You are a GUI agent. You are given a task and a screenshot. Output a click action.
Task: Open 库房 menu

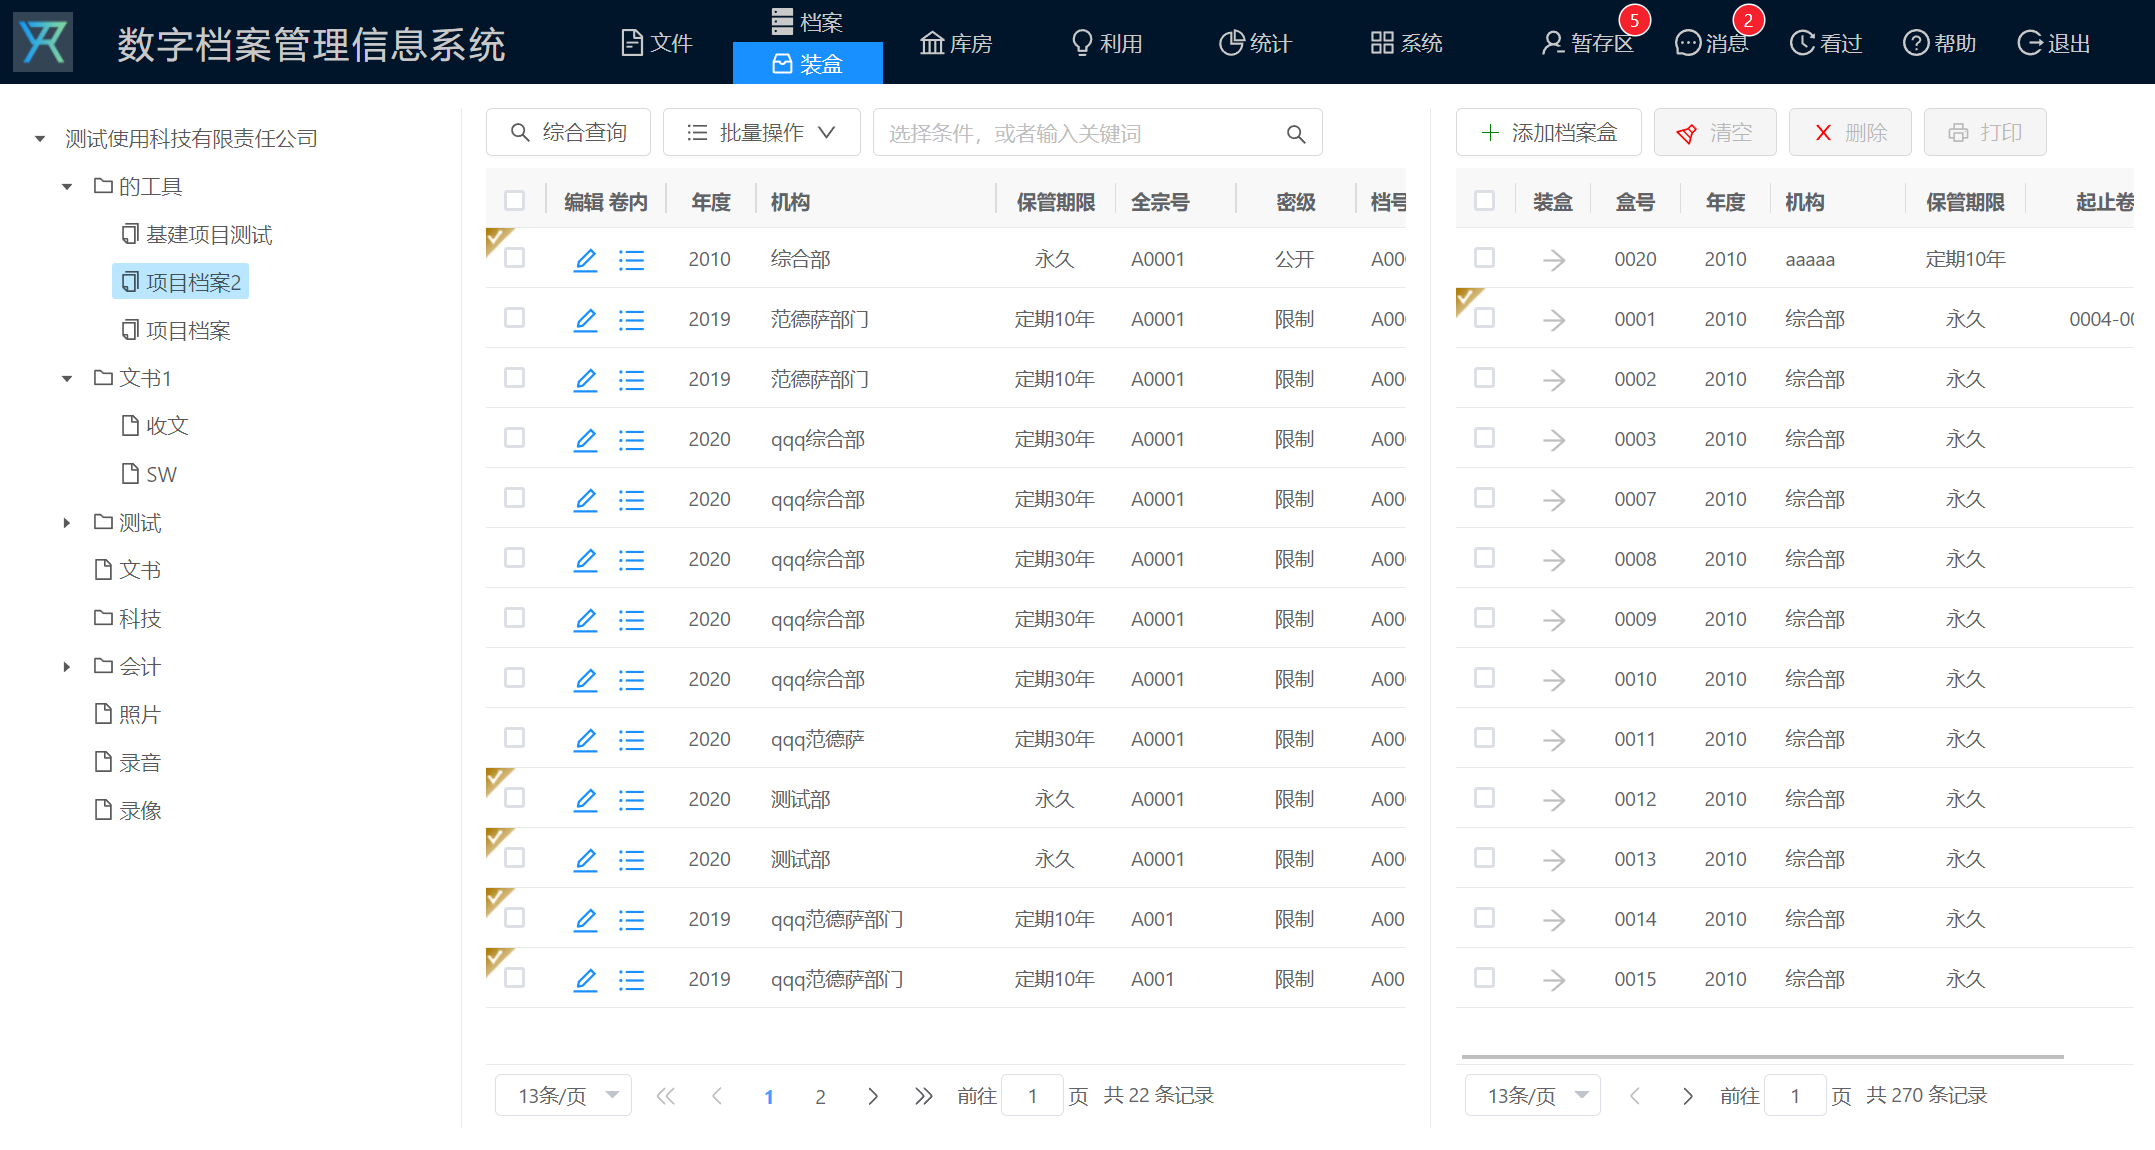tap(956, 43)
